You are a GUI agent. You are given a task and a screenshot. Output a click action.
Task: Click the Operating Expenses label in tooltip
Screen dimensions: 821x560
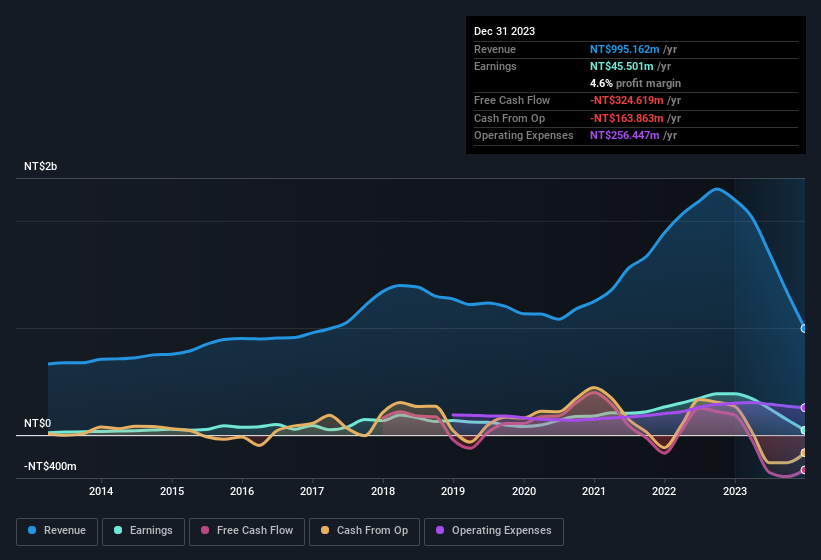click(x=524, y=136)
